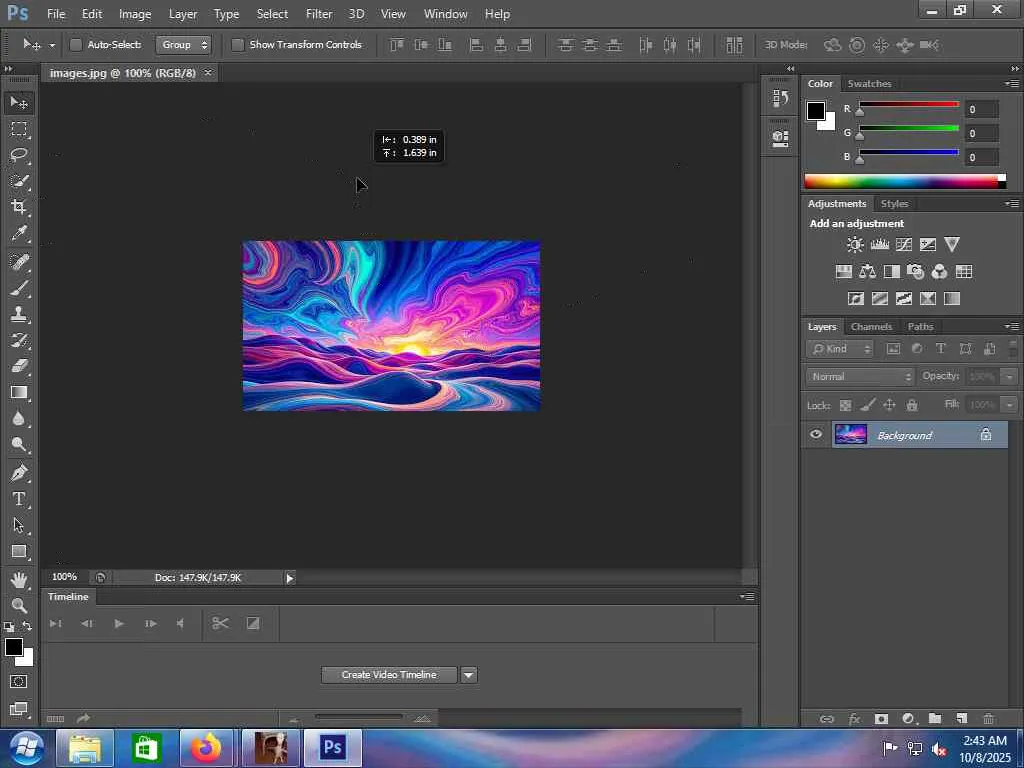Select the Pen tool
Screen dimensions: 1024x768
19,473
